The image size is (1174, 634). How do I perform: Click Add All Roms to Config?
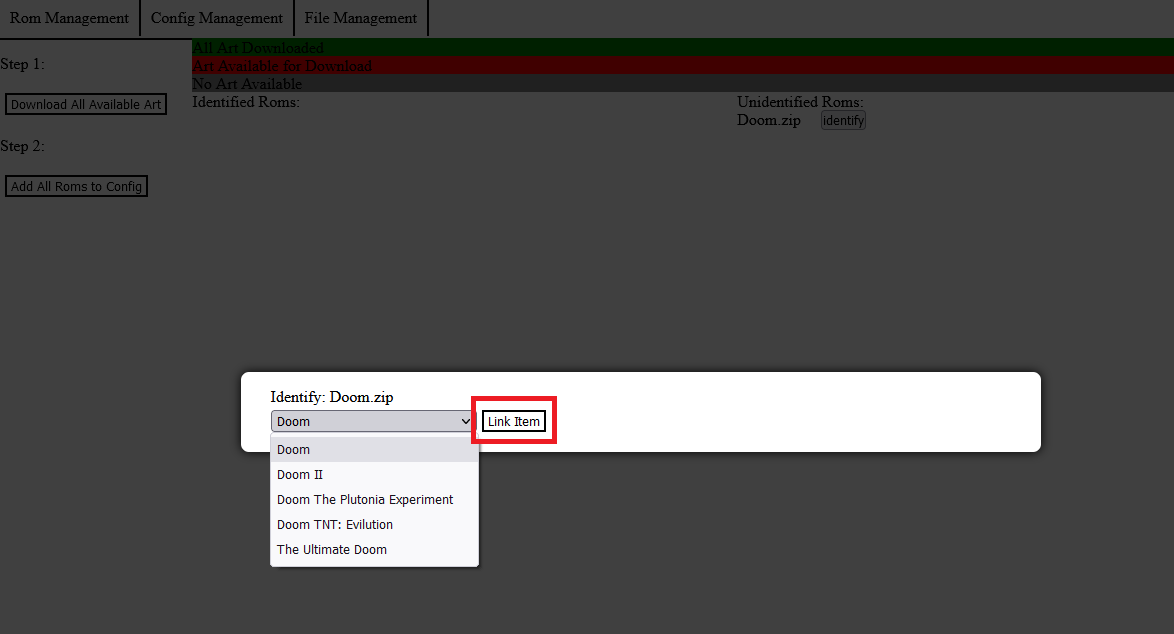click(76, 186)
